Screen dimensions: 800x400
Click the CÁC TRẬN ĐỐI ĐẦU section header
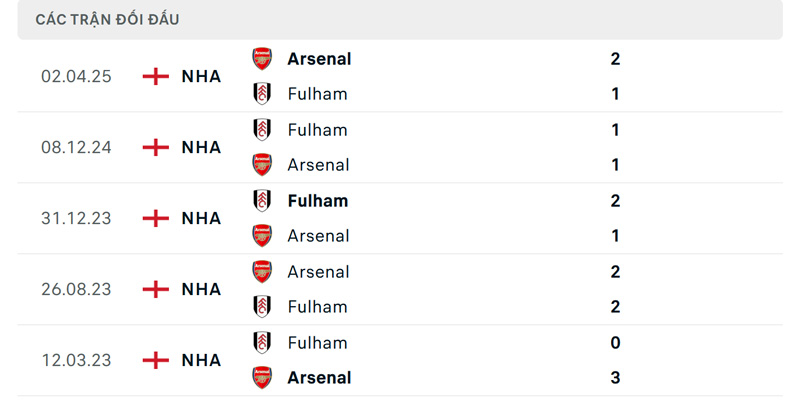tap(107, 19)
